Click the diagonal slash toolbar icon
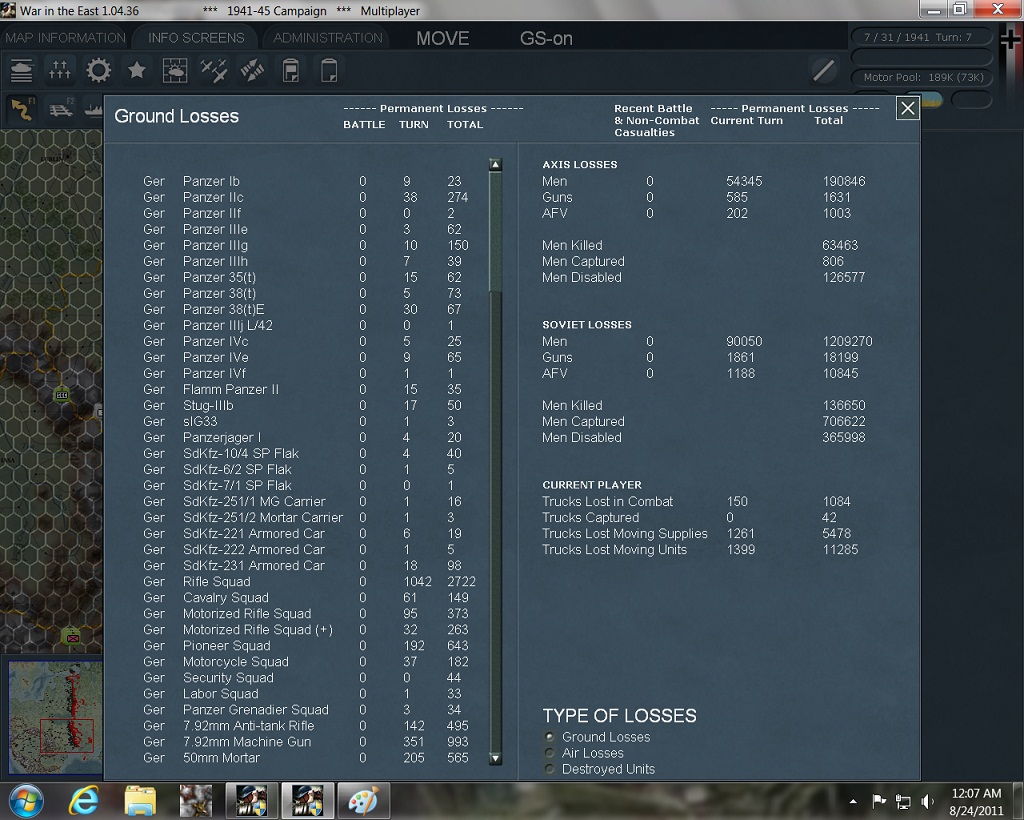Image resolution: width=1024 pixels, height=820 pixels. pos(824,70)
